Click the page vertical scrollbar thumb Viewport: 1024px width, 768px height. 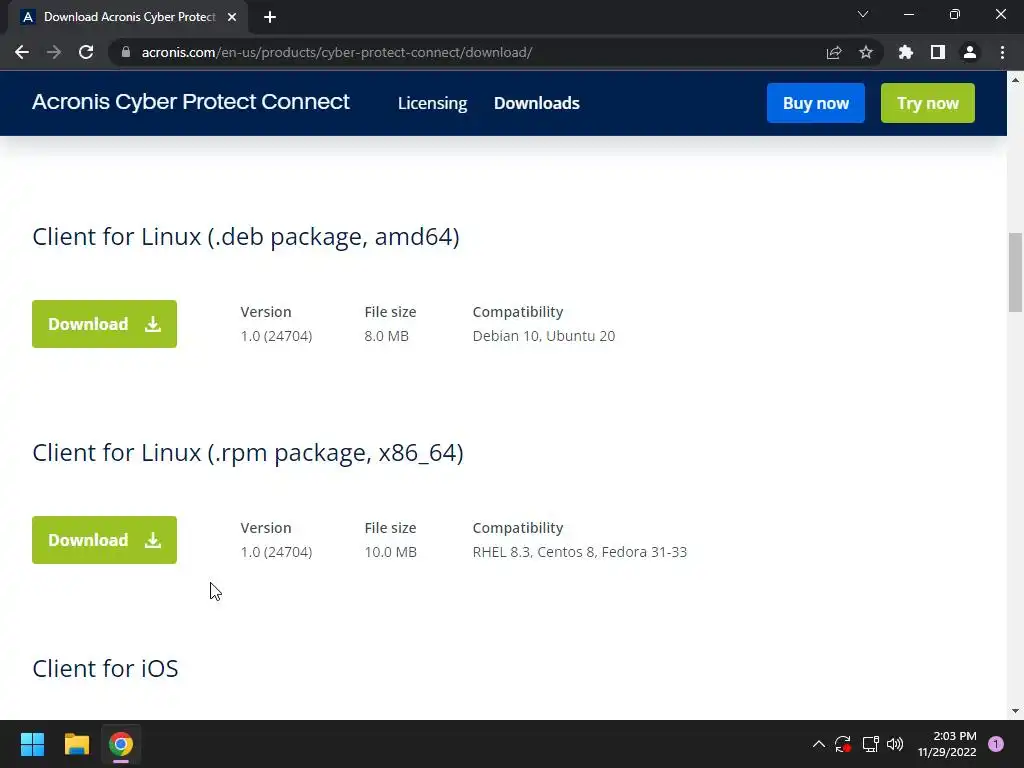pos(1015,272)
